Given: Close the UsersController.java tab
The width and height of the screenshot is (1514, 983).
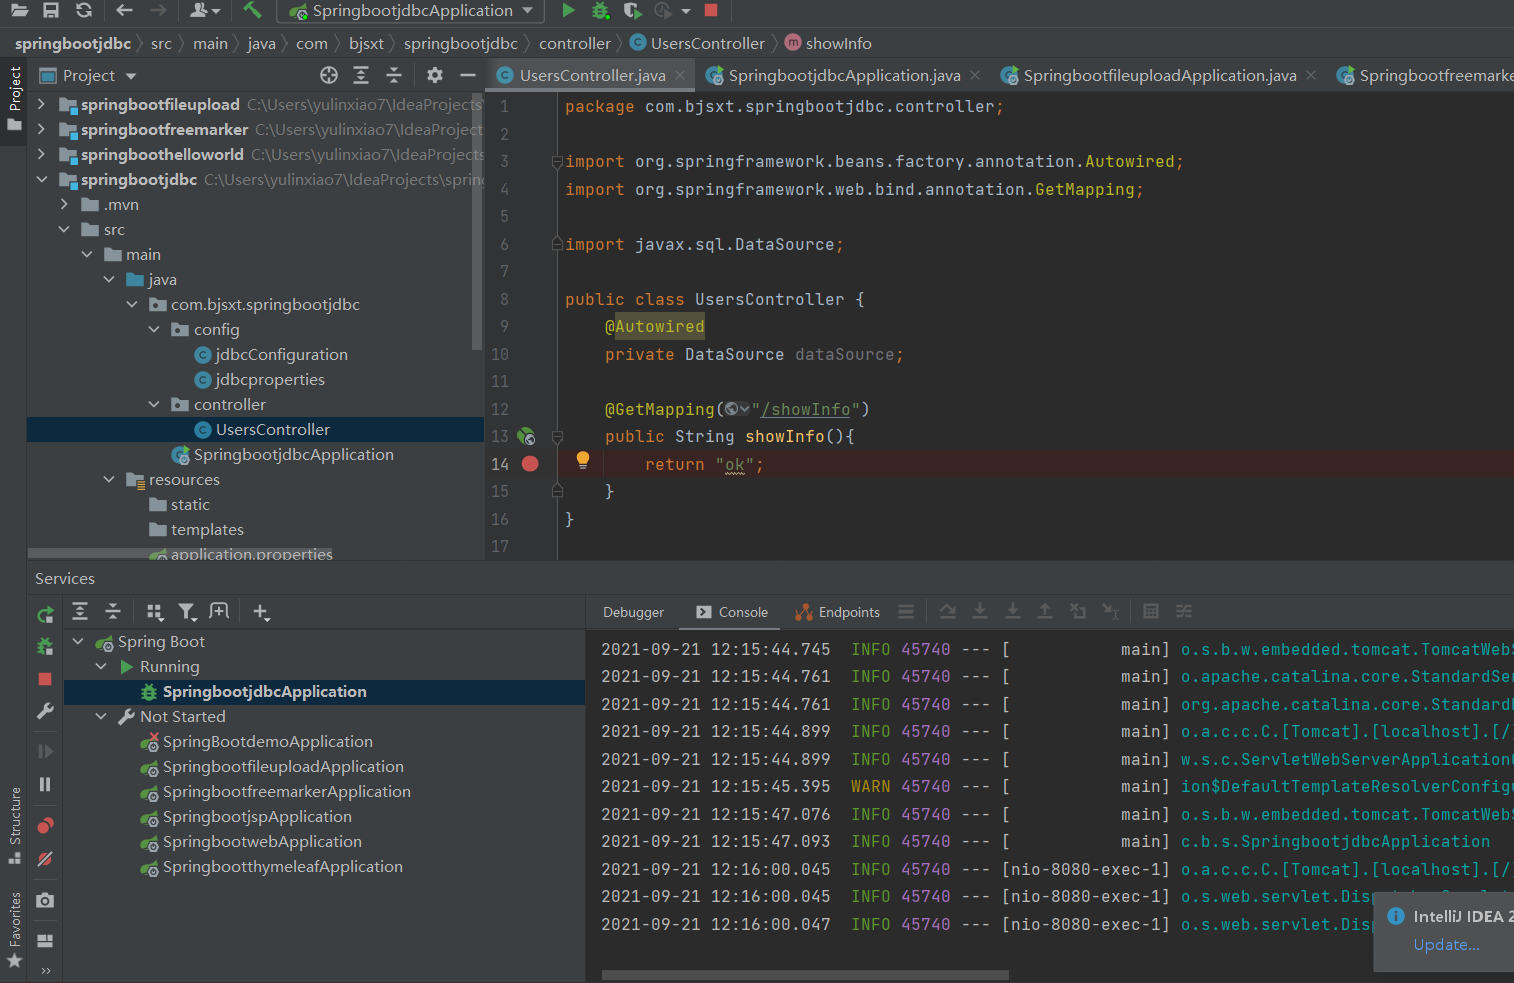Looking at the screenshot, I should pos(680,75).
